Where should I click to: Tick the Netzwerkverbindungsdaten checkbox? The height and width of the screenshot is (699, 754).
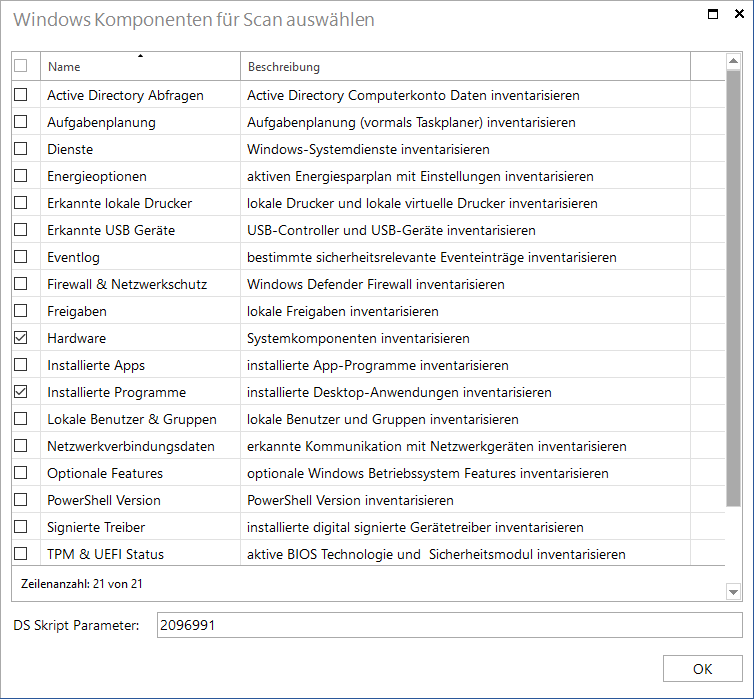coord(21,446)
